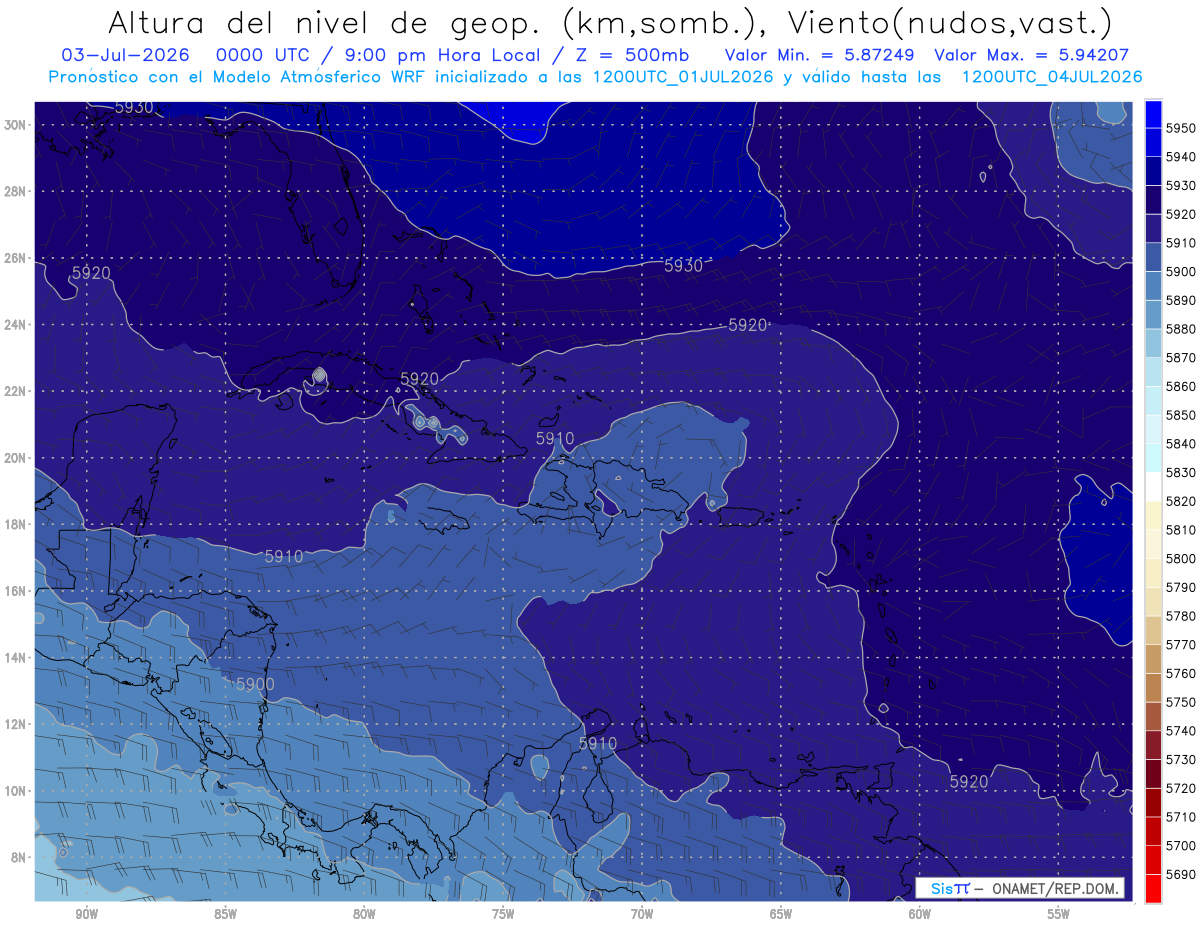The height and width of the screenshot is (927, 1200).
Task: Click the 'Valor Min. = 5.87249' text
Action: (x=820, y=55)
